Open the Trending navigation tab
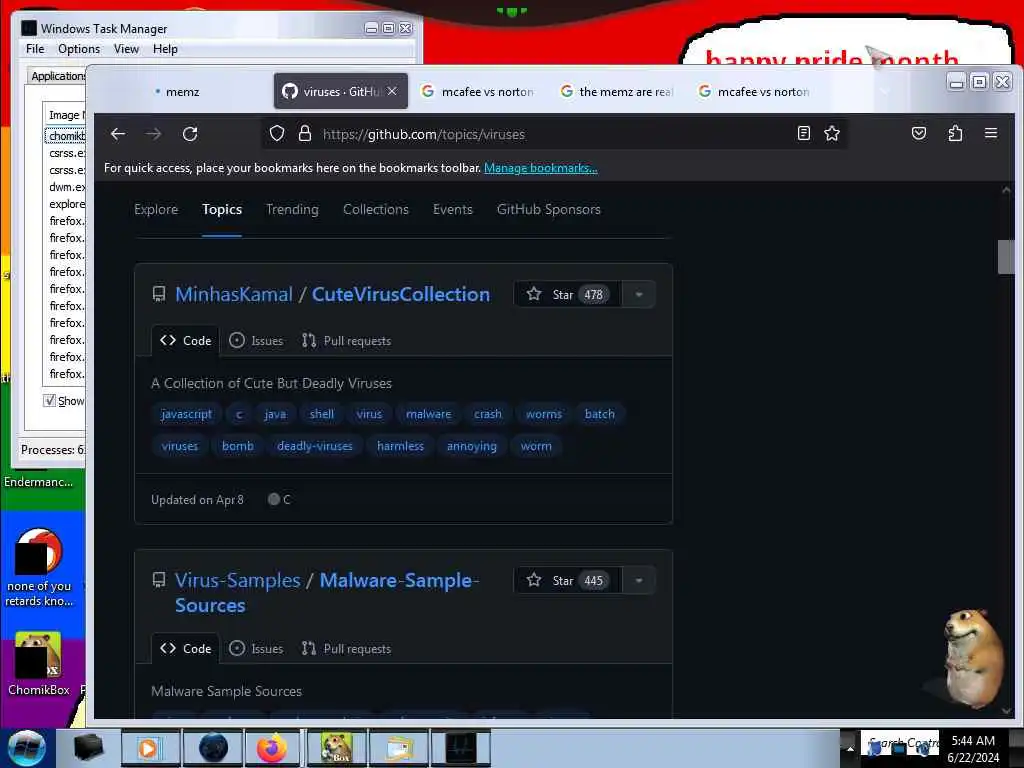This screenshot has height=768, width=1024. pyautogui.click(x=292, y=209)
